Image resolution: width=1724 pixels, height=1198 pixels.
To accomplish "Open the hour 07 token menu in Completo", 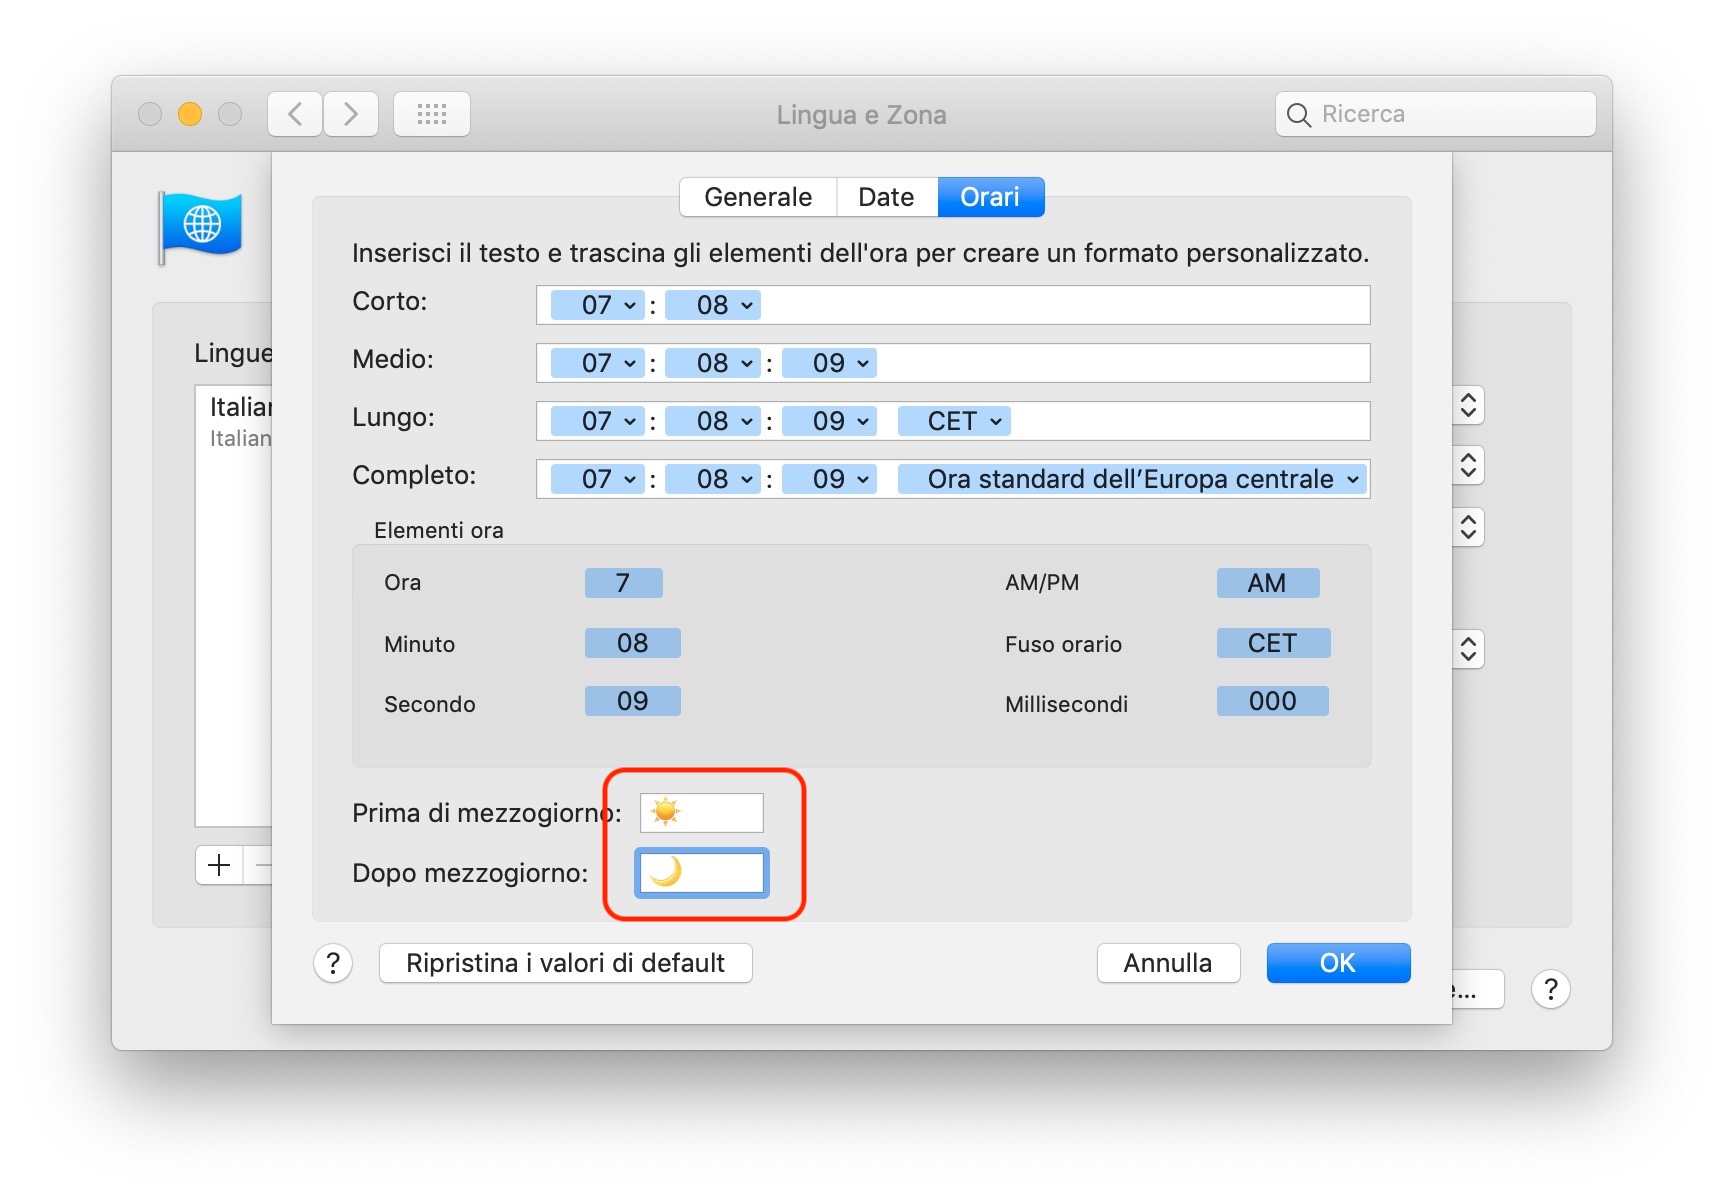I will (598, 479).
